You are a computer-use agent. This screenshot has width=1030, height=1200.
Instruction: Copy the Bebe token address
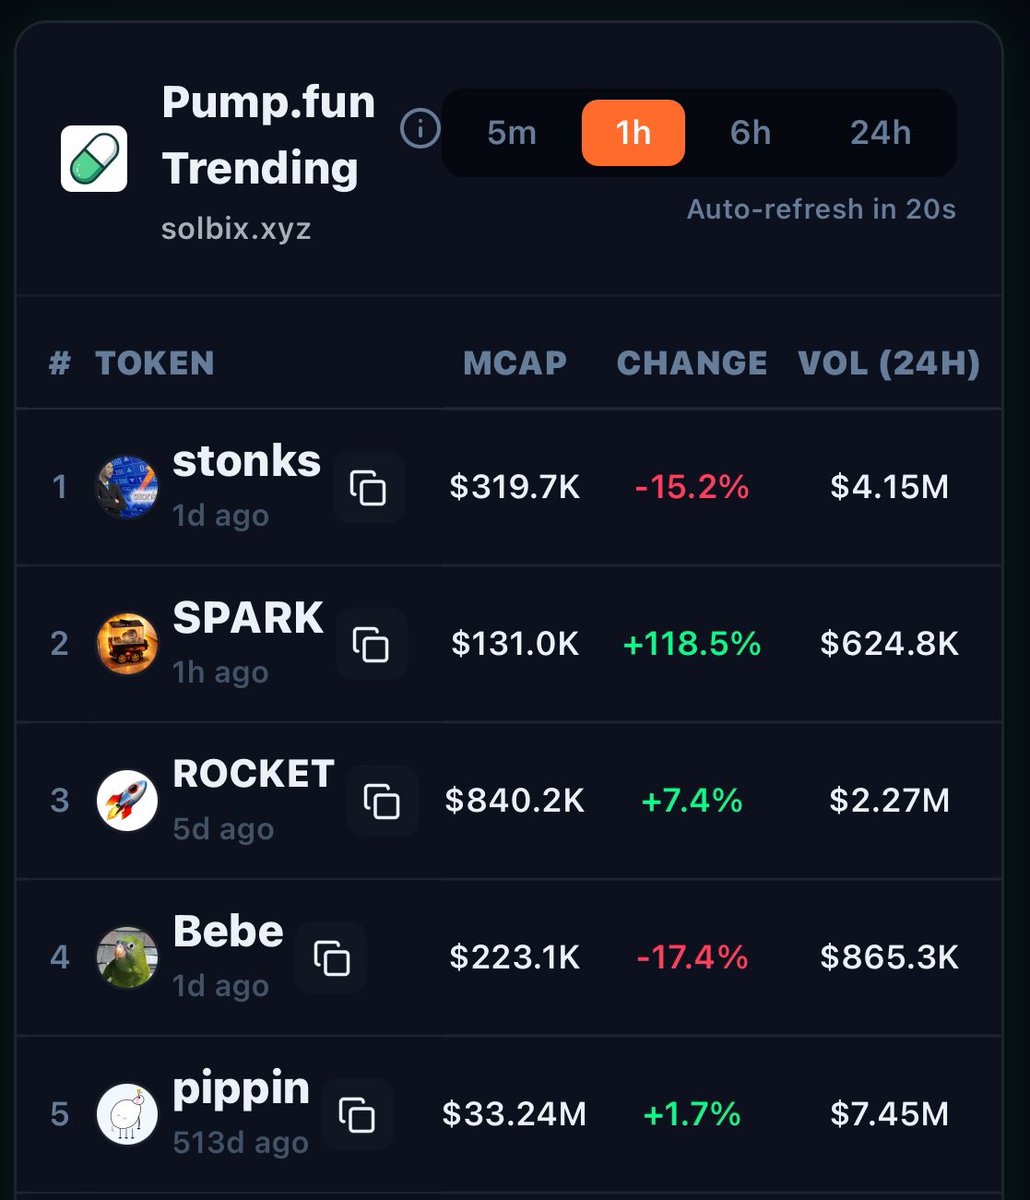(331, 958)
